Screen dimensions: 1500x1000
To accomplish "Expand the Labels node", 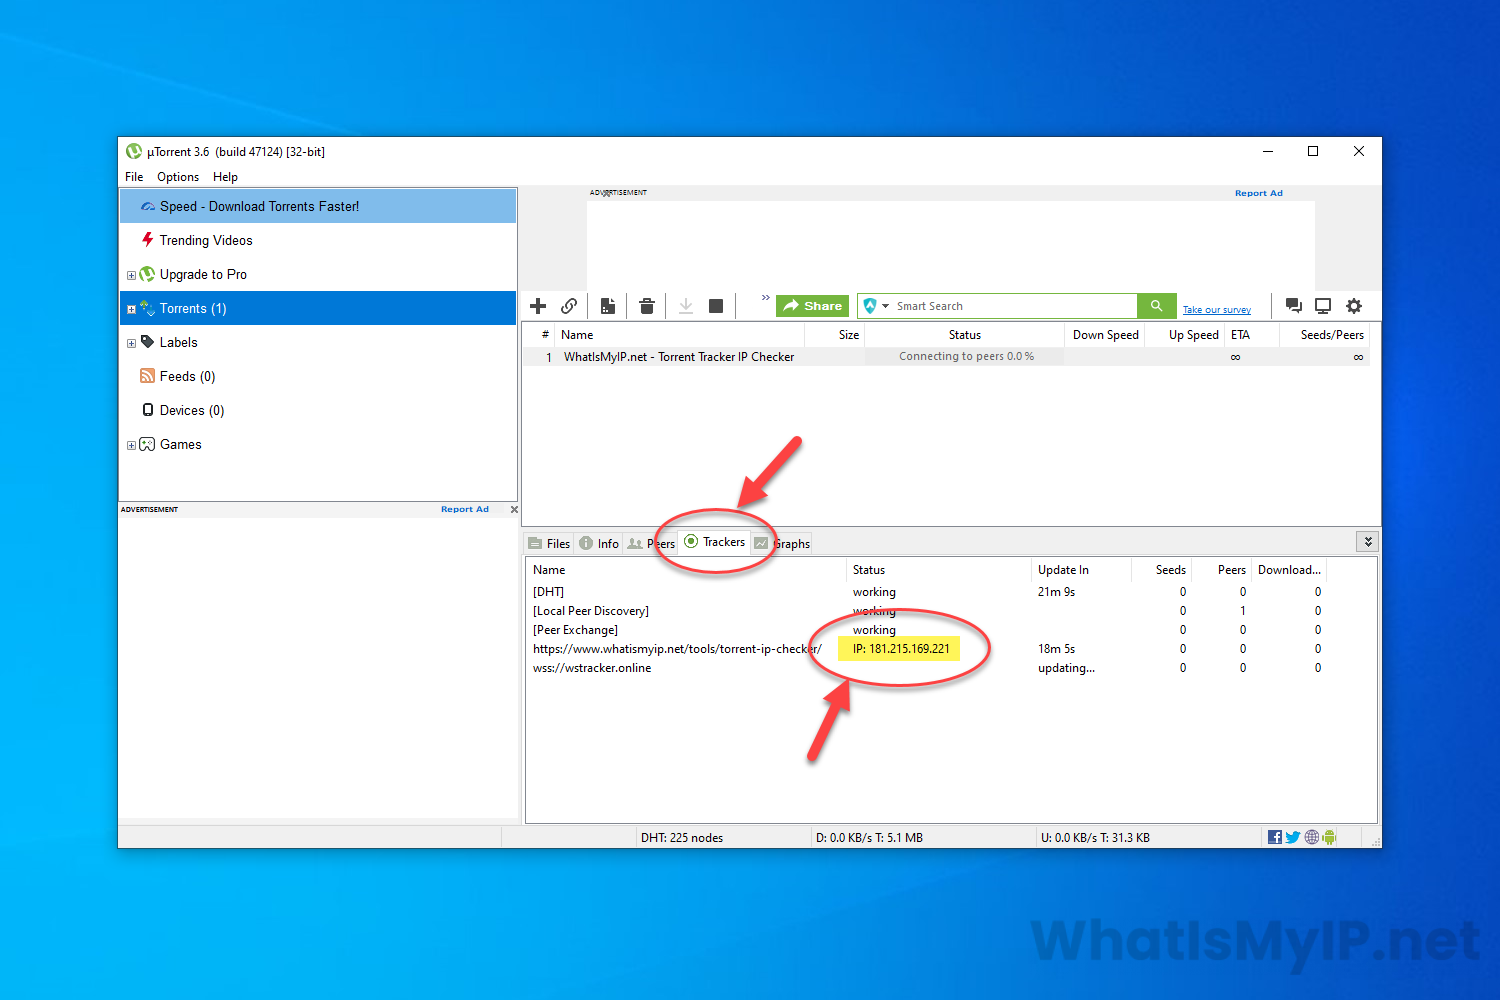I will [131, 343].
